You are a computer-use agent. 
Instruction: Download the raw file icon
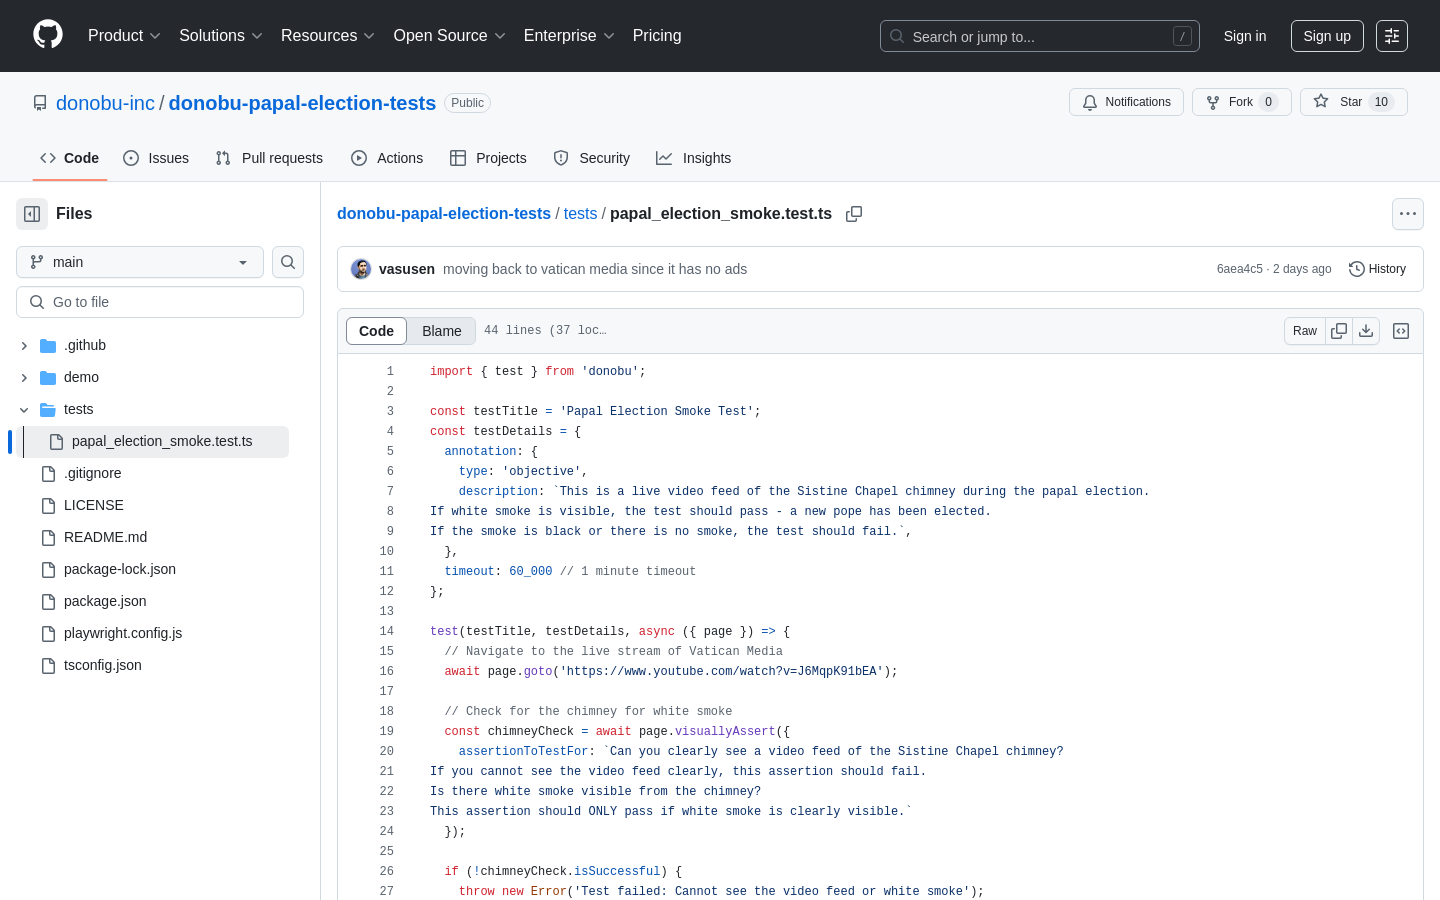pos(1366,331)
